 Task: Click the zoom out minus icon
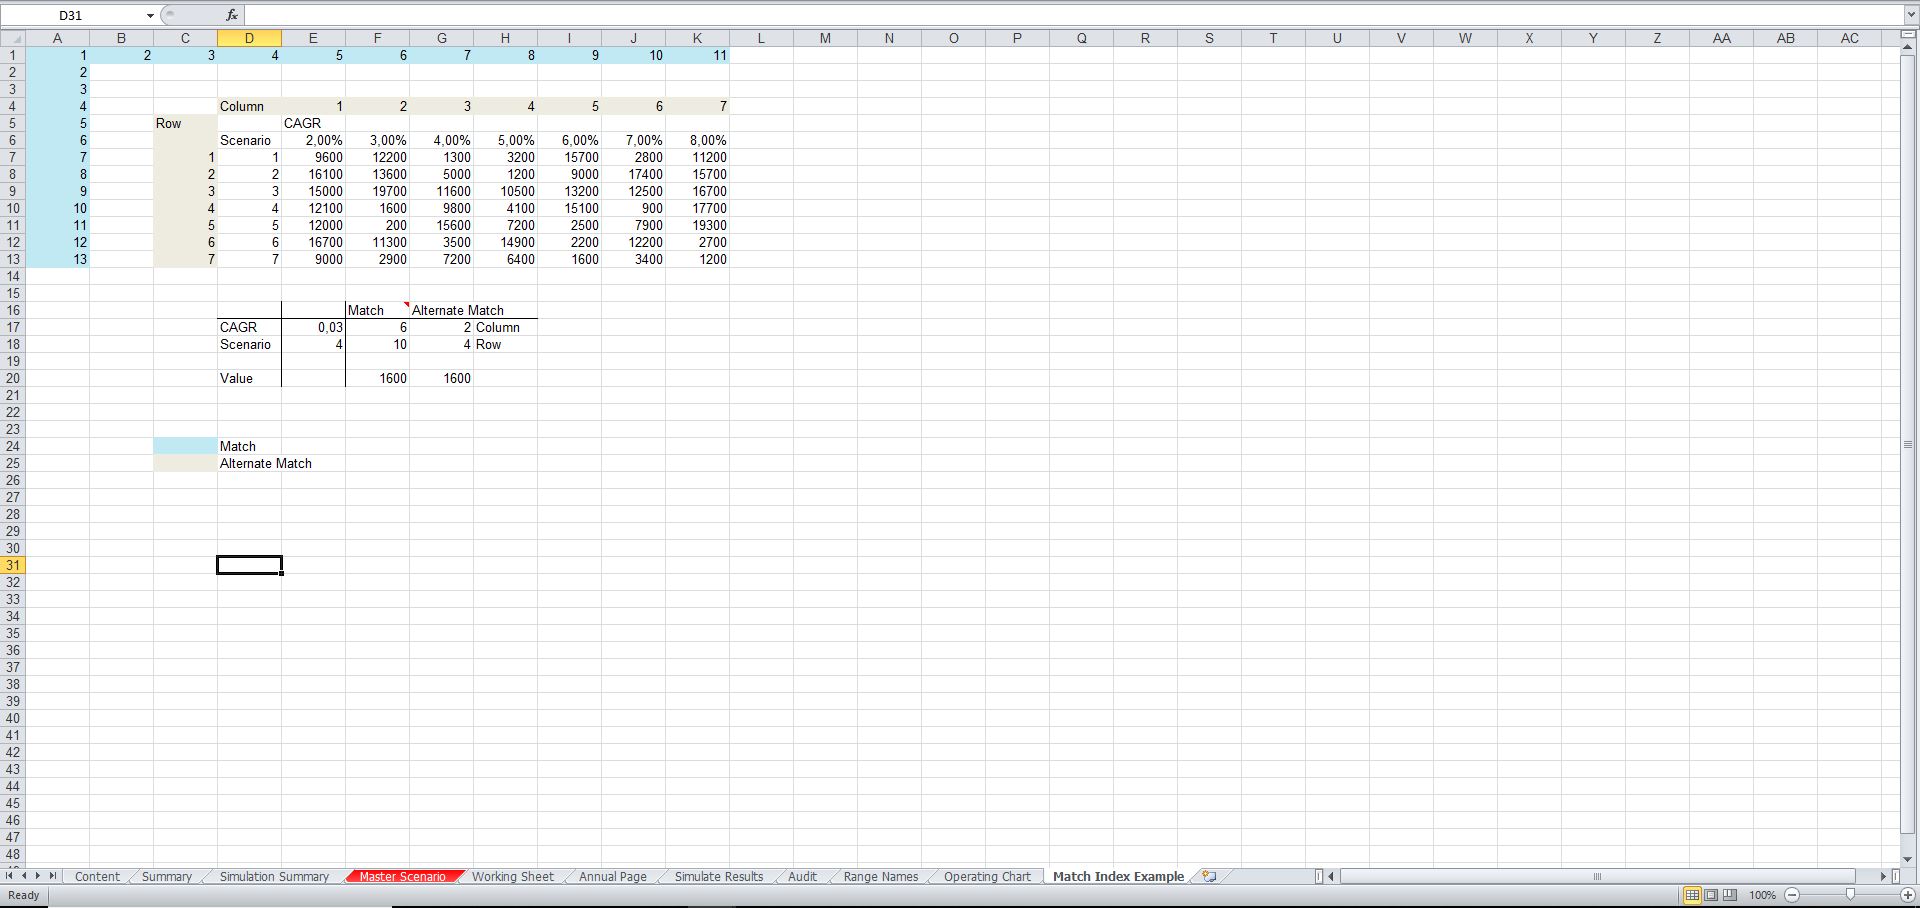[1792, 895]
